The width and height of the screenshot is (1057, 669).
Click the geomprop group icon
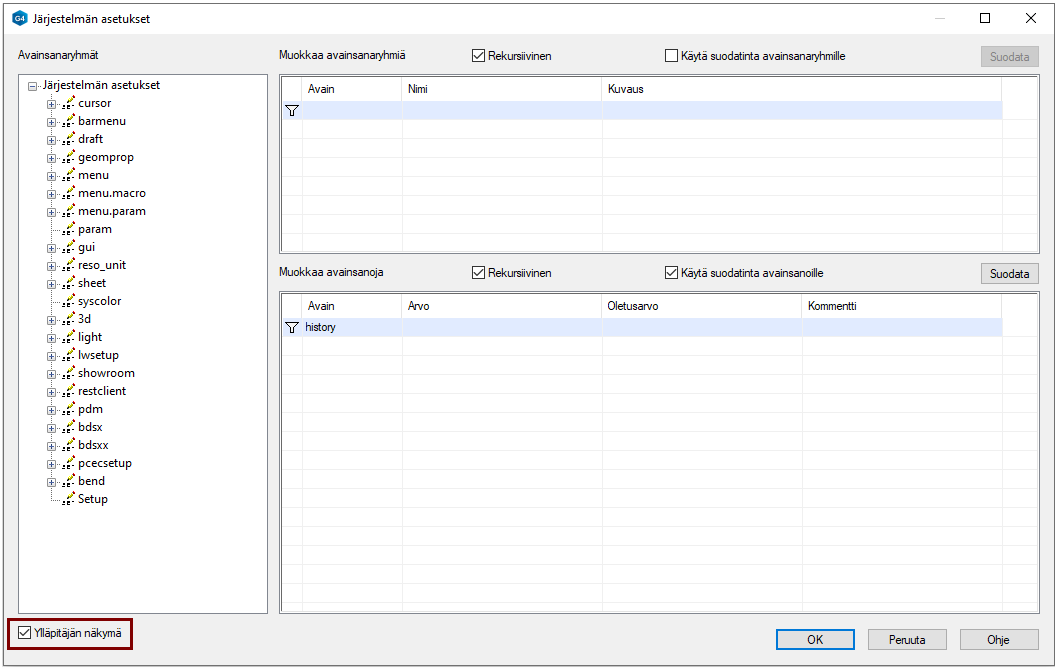pyautogui.click(x=68, y=157)
